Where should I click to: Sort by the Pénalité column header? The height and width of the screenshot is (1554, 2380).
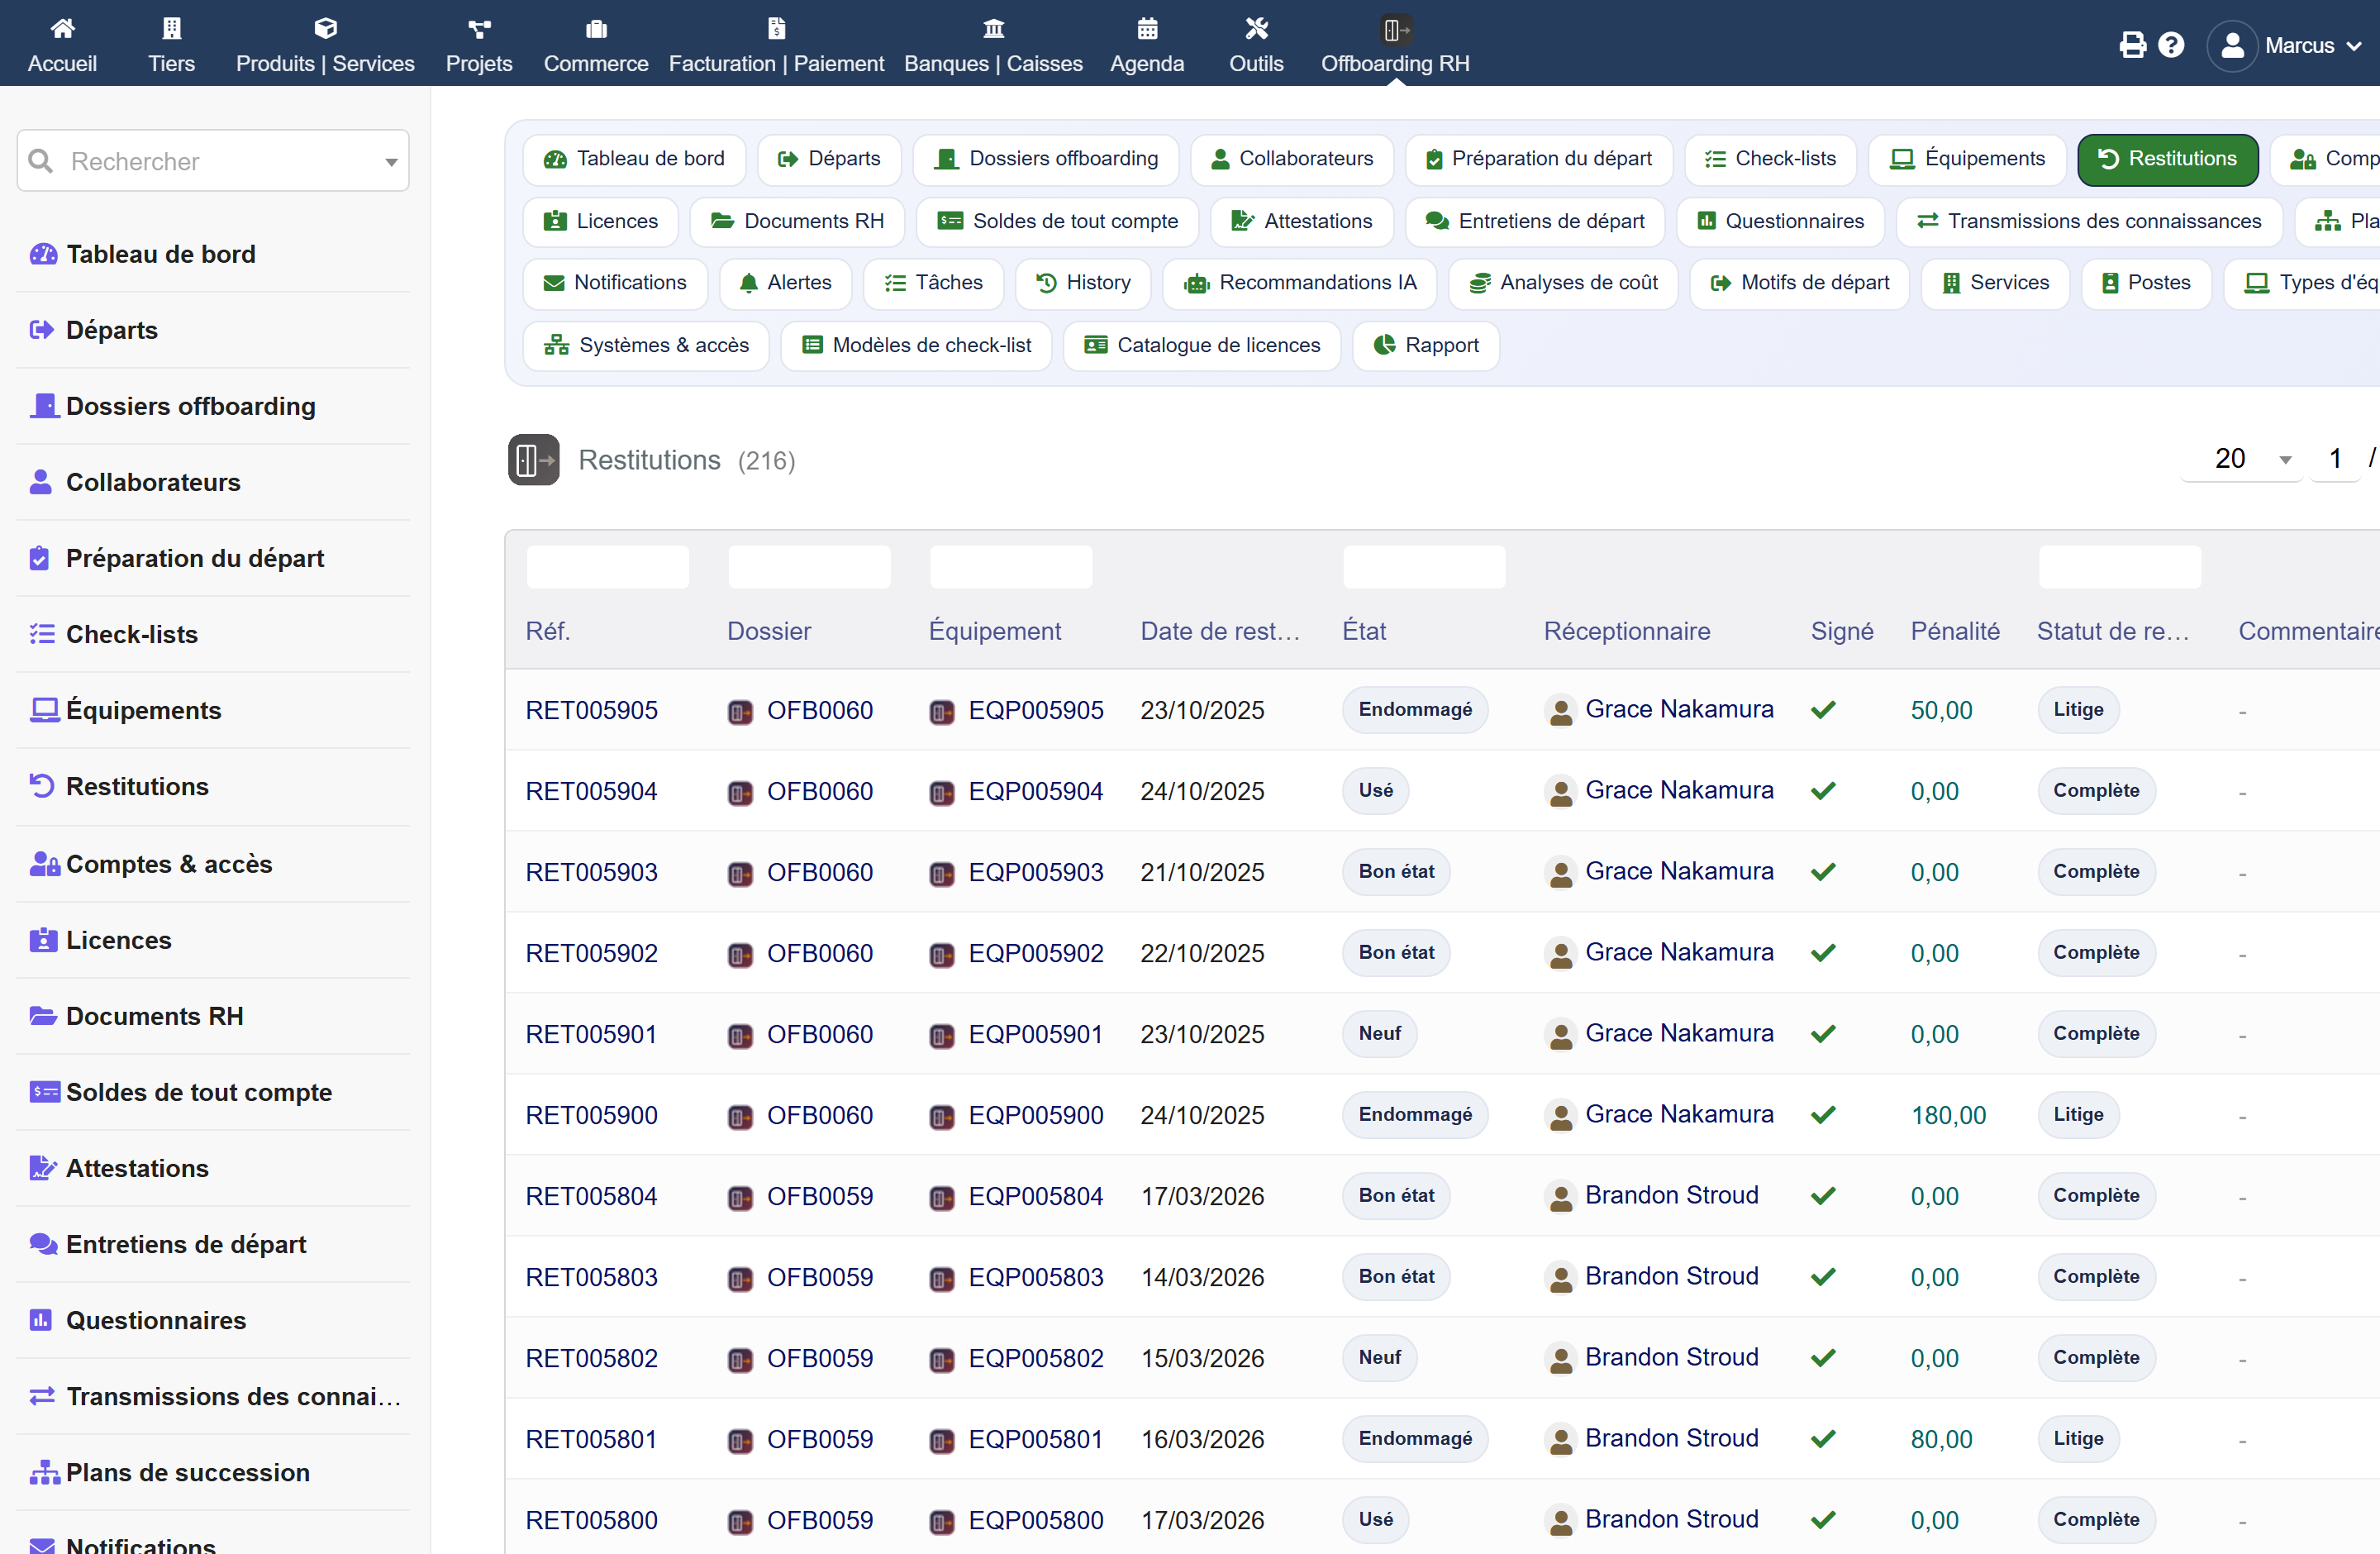pos(1955,631)
